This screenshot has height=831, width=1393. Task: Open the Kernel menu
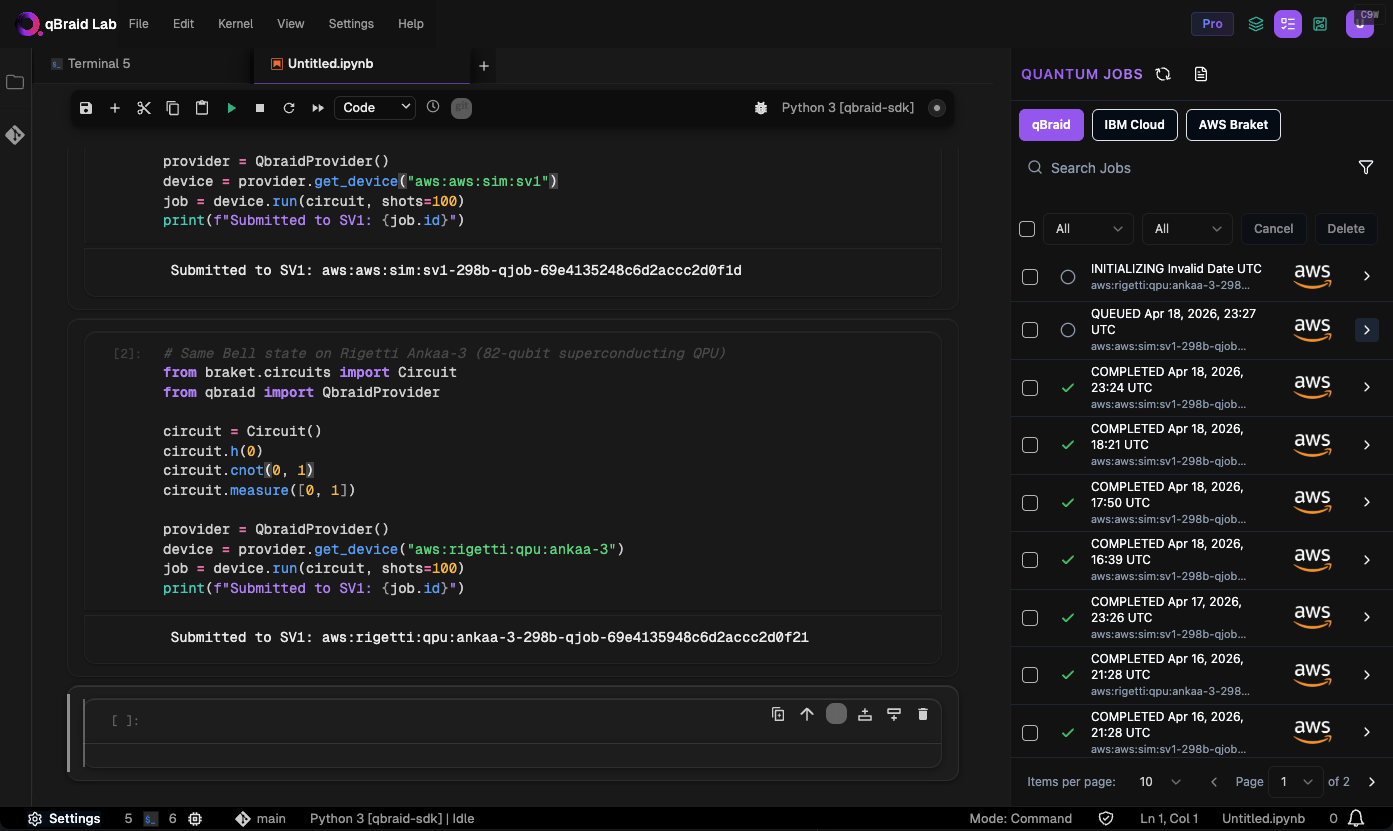pyautogui.click(x=235, y=23)
